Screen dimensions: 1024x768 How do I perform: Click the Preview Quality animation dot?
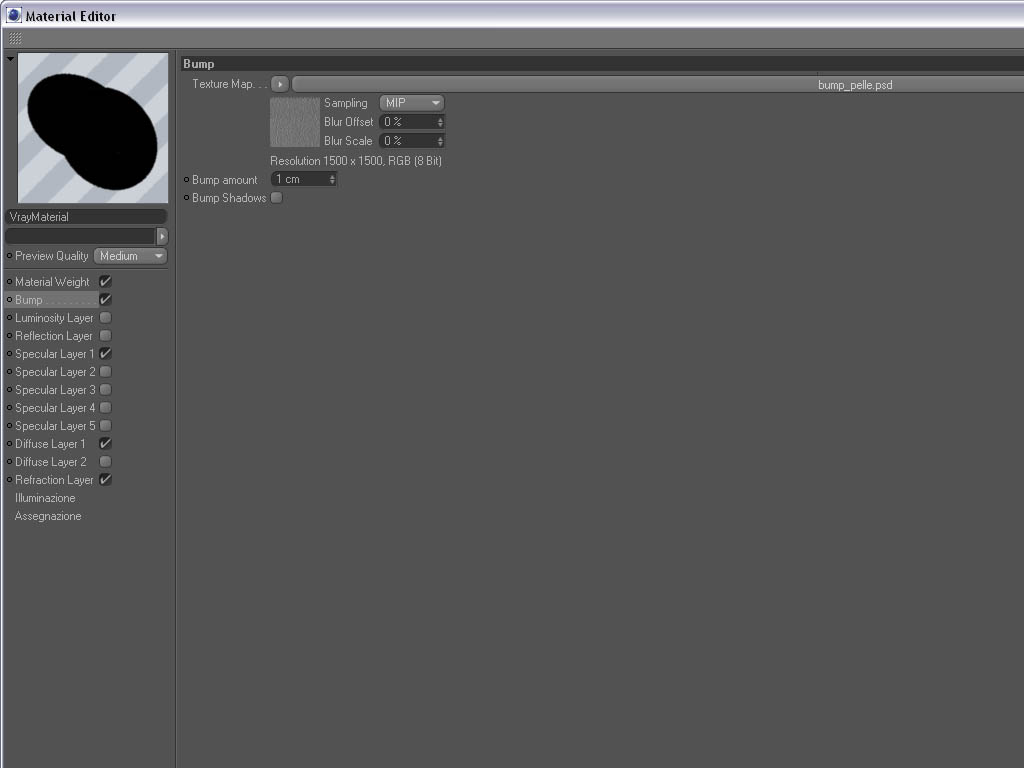tap(9, 255)
